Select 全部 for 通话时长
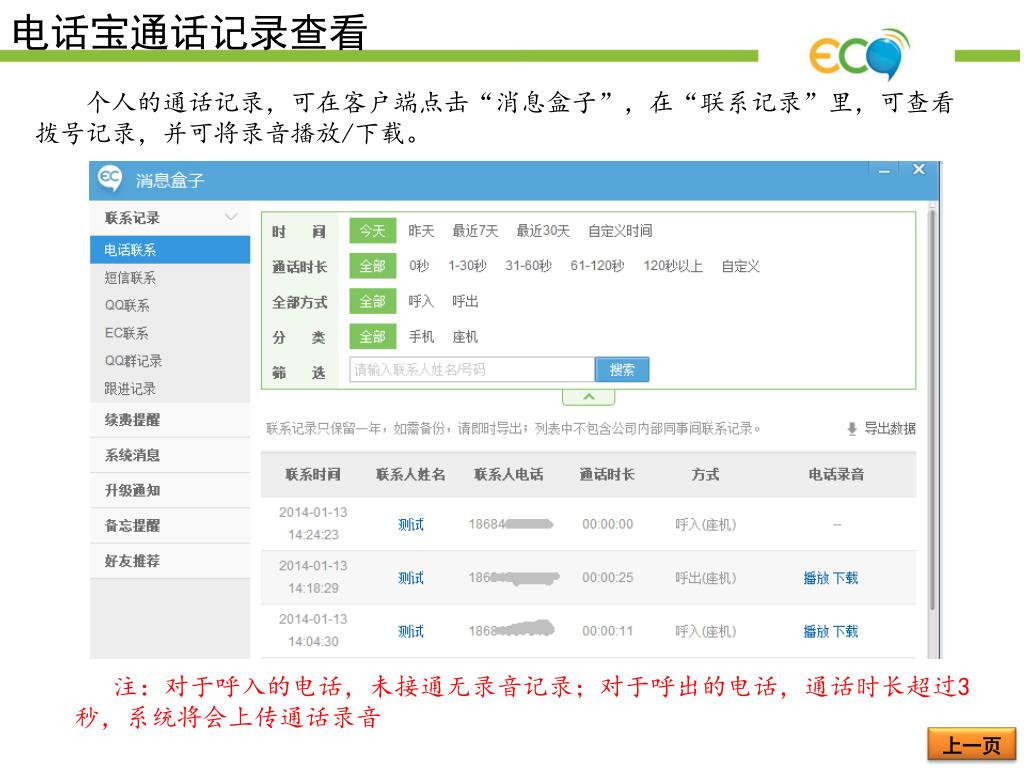Viewport: 1024px width, 768px height. point(372,266)
